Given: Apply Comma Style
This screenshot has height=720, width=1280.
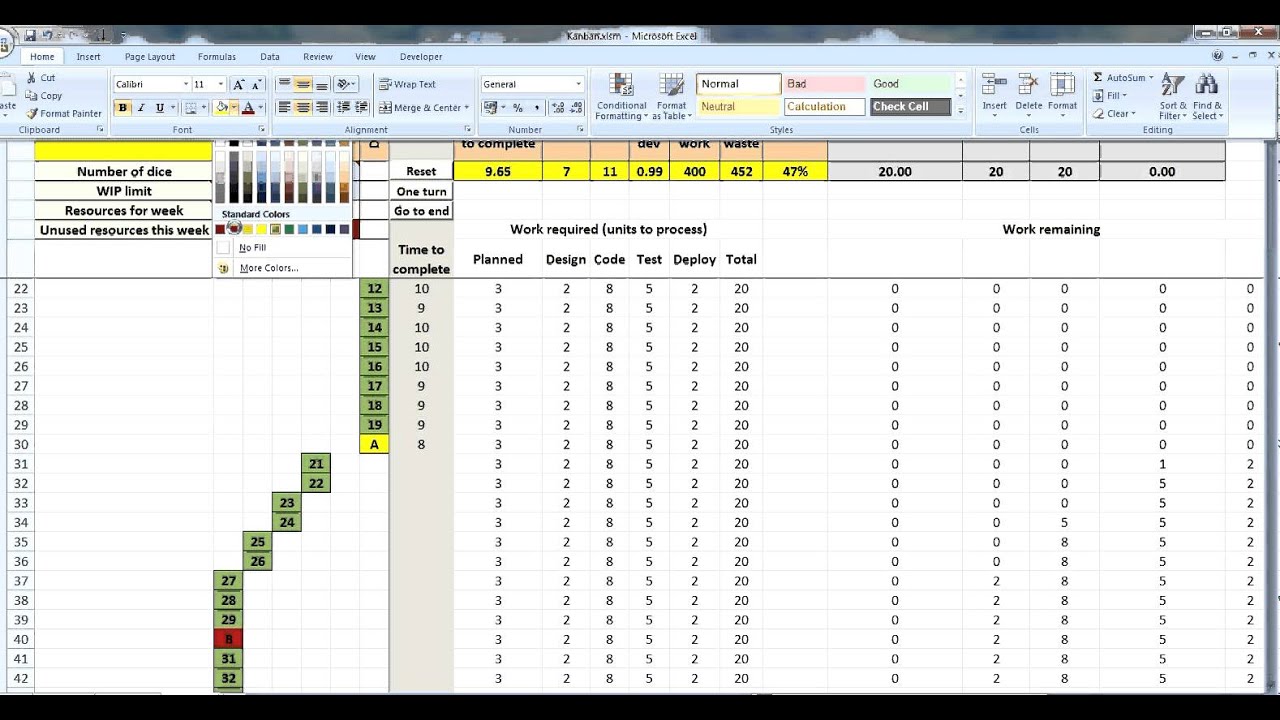Looking at the screenshot, I should point(536,108).
